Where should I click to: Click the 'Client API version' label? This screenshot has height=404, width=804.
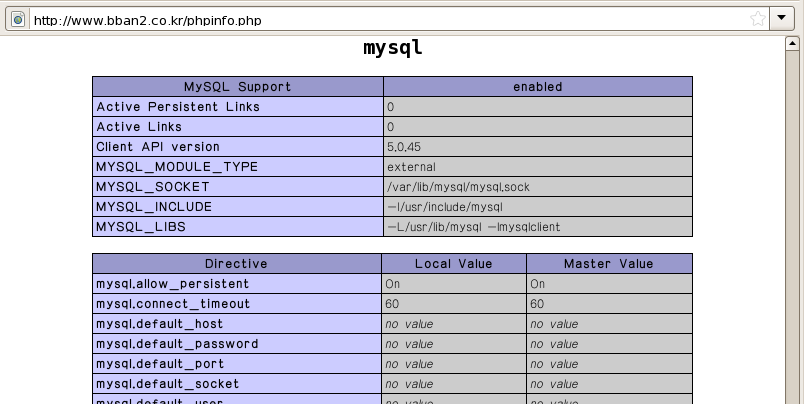158,147
